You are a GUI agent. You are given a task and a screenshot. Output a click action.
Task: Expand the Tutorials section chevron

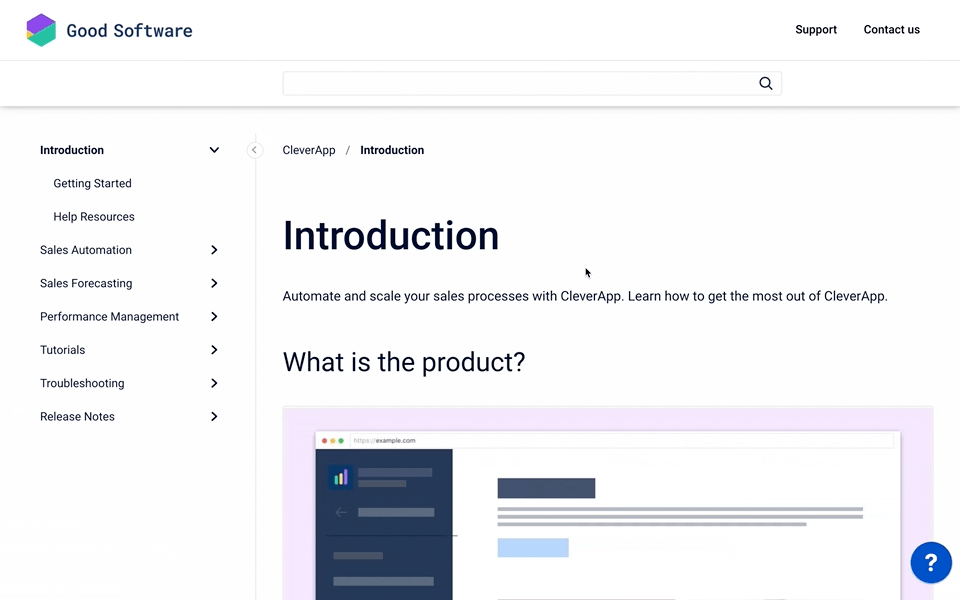(214, 350)
